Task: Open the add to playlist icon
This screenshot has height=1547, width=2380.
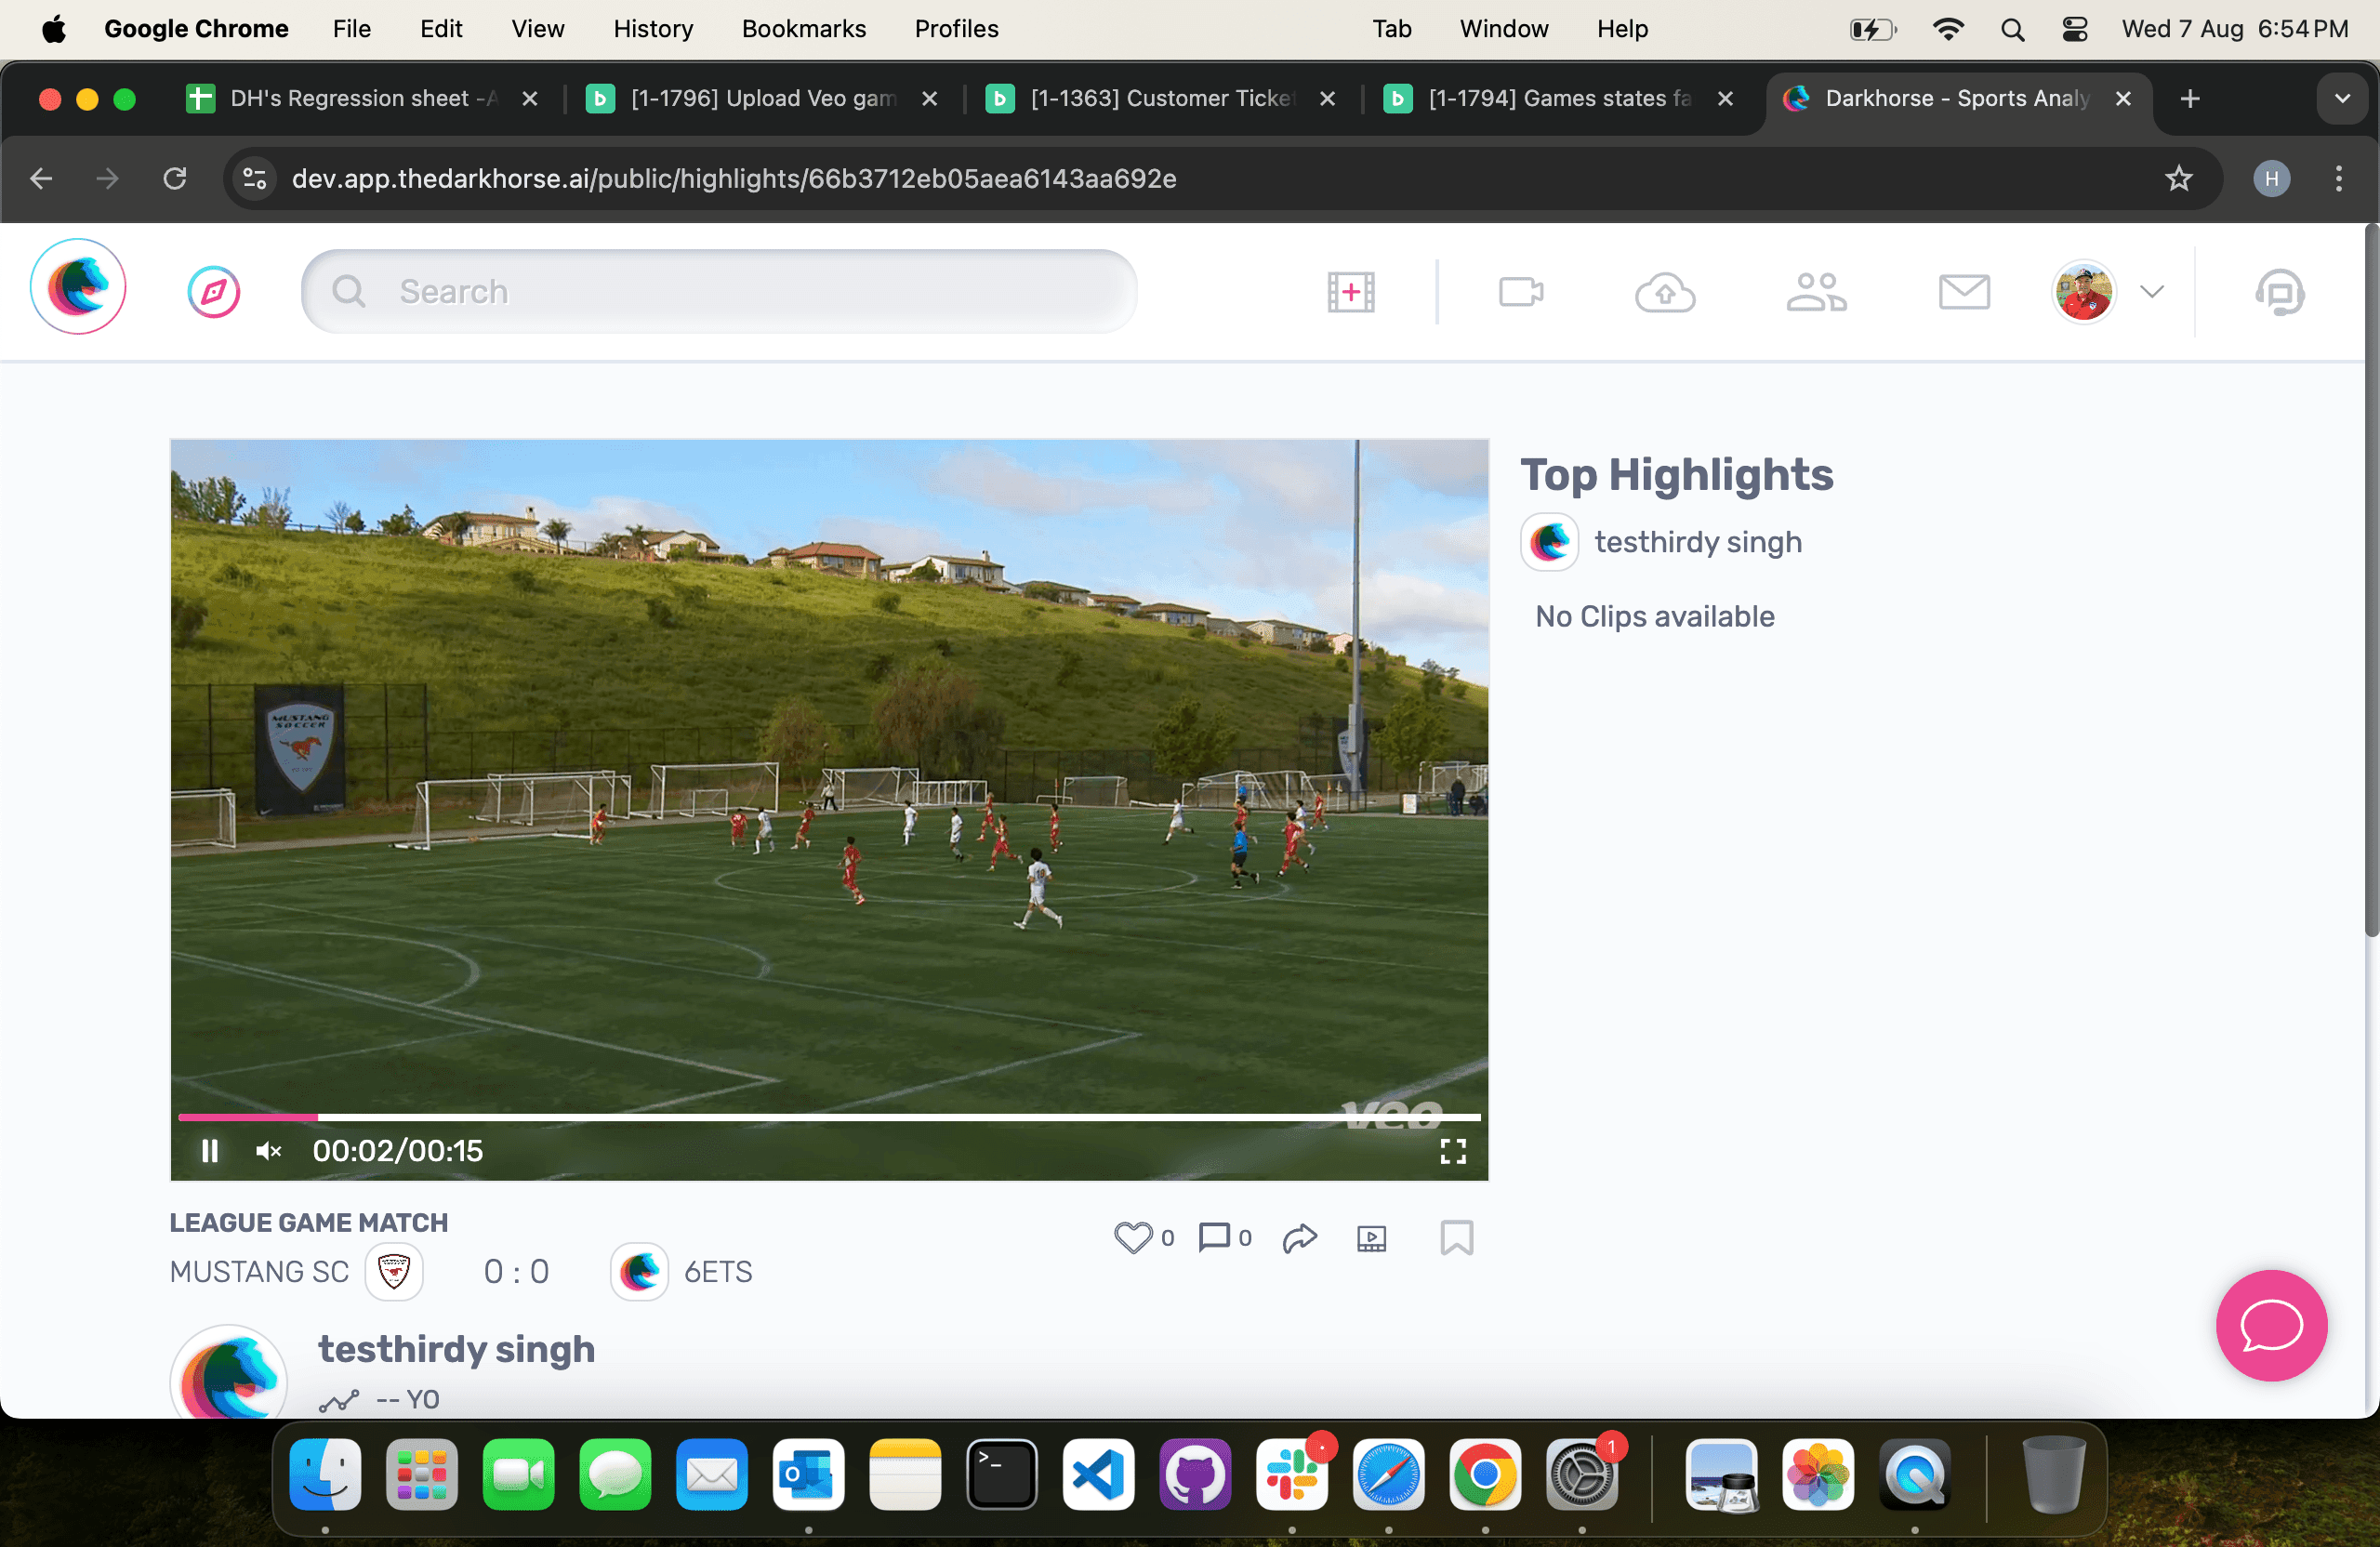Action: [1372, 1238]
